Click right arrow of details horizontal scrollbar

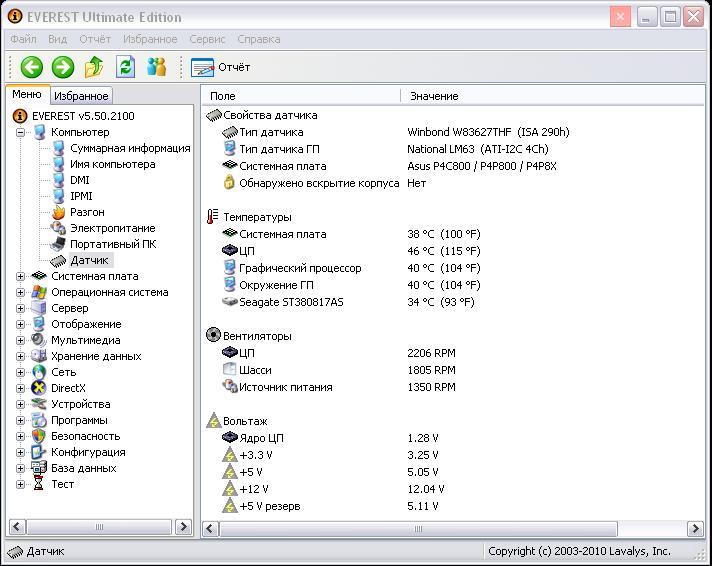pos(695,529)
